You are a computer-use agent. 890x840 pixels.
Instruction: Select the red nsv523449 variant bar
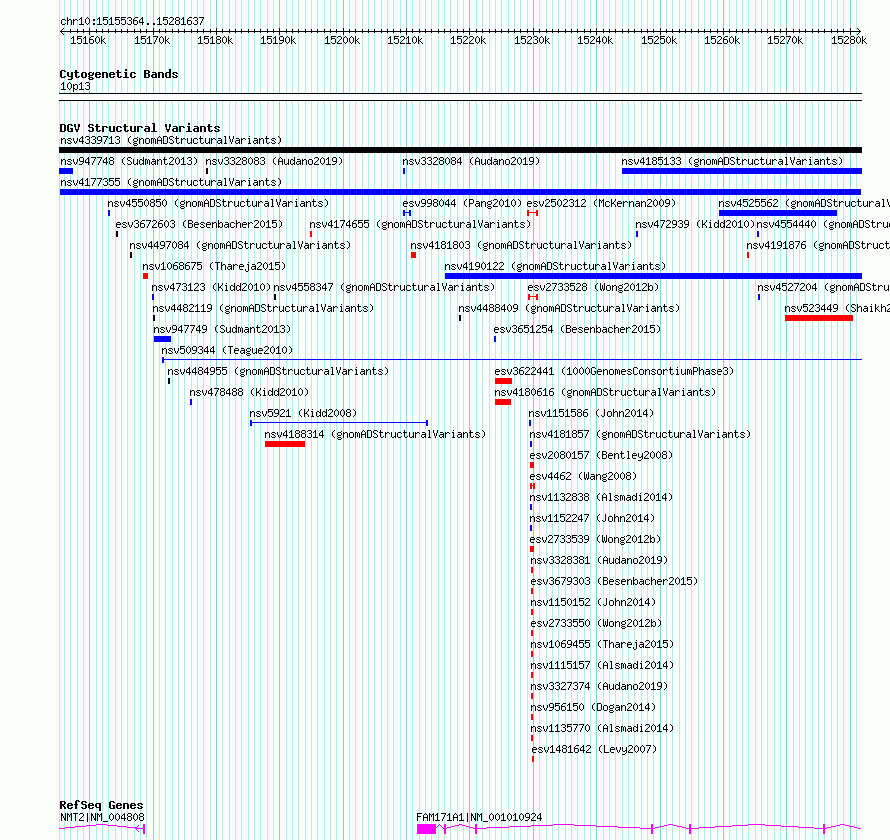(x=819, y=318)
